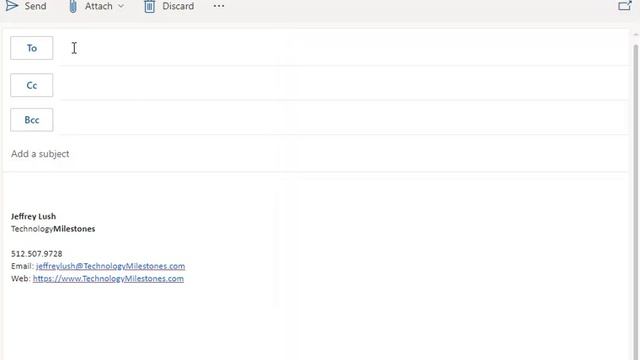
Task: Click the To recipient button
Action: click(31, 48)
